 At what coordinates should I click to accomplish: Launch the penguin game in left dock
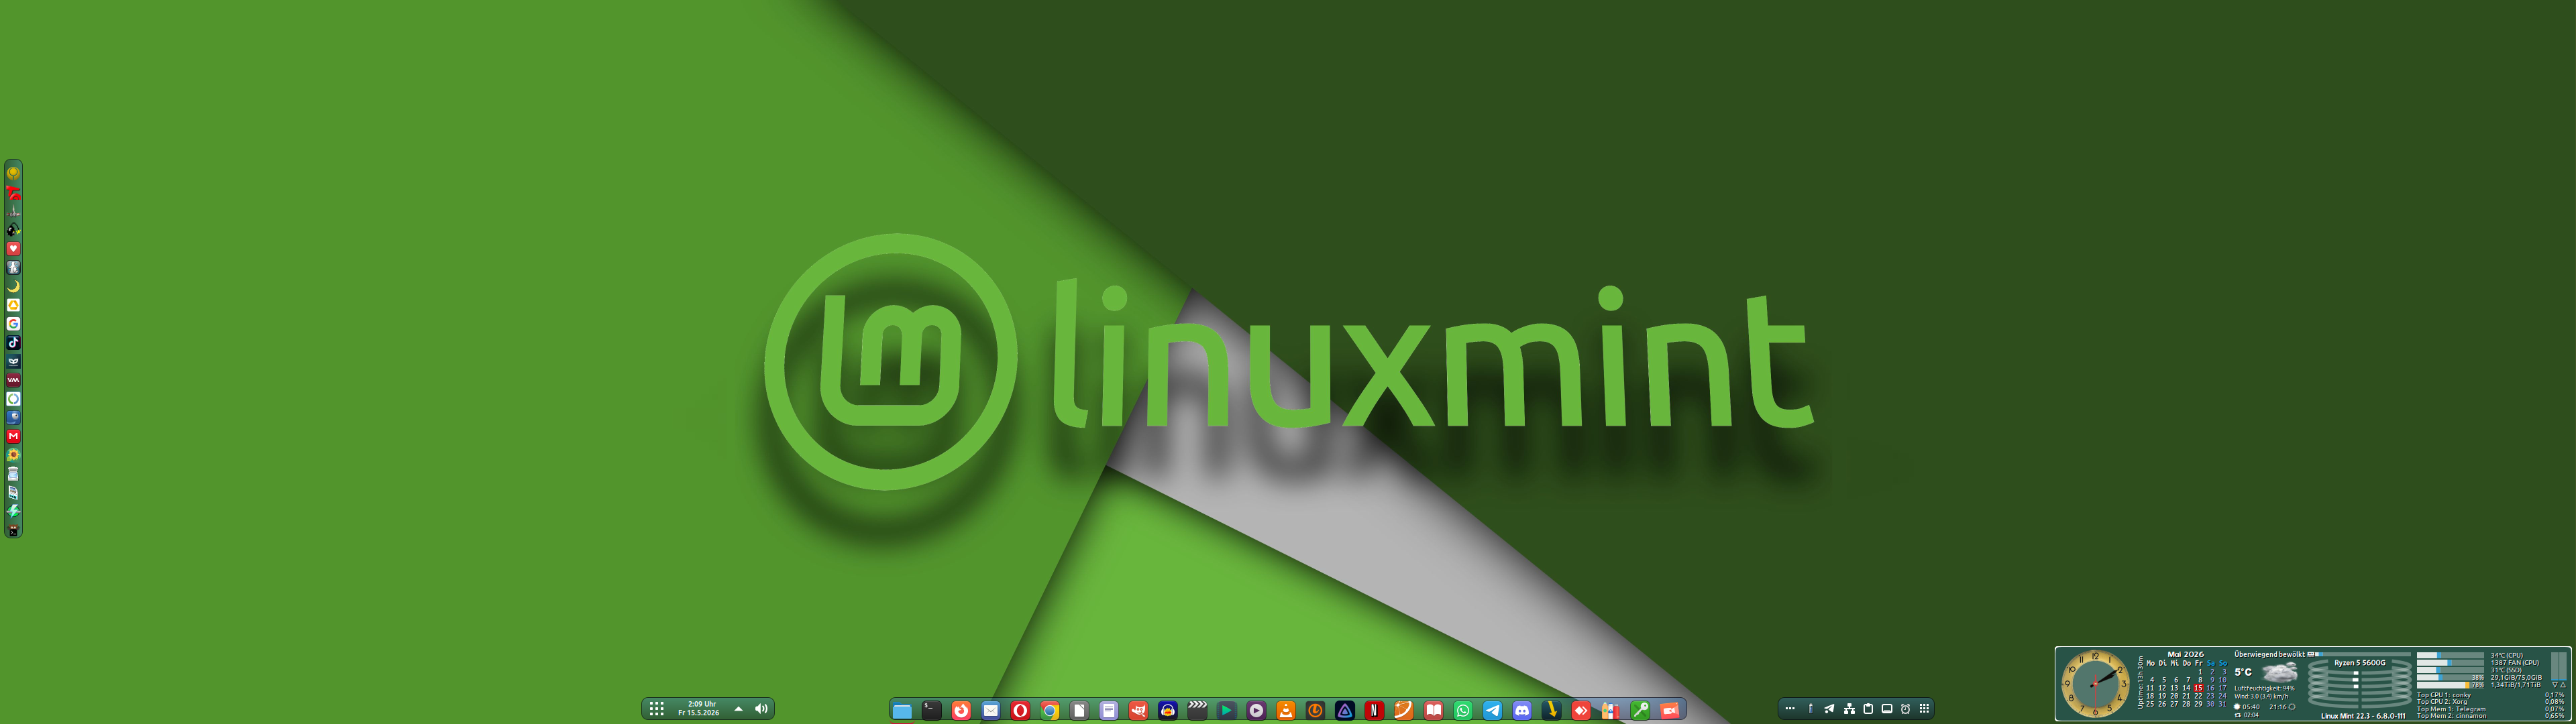click(13, 267)
